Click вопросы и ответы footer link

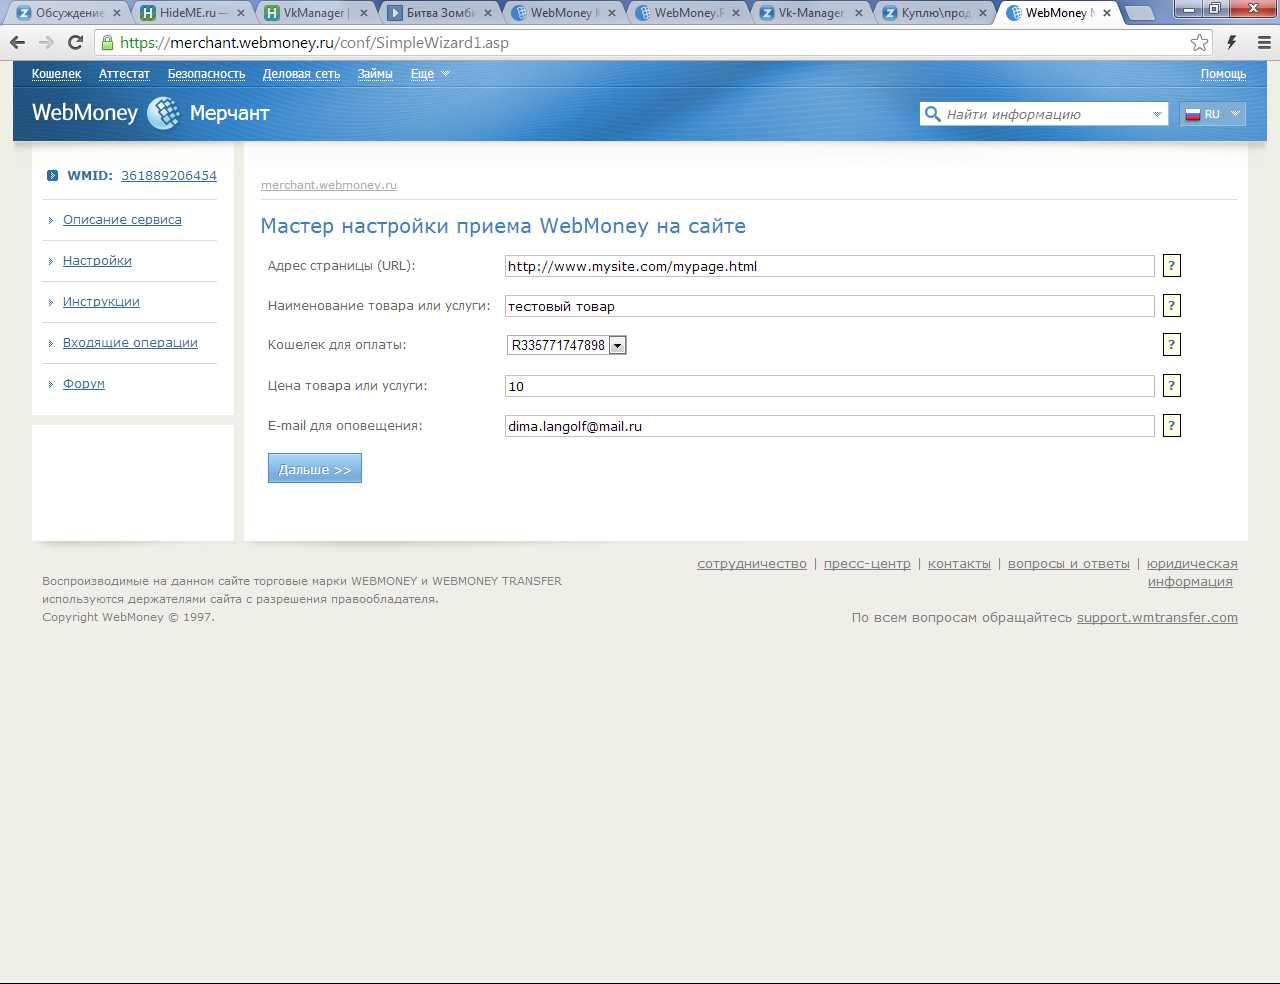(1069, 564)
